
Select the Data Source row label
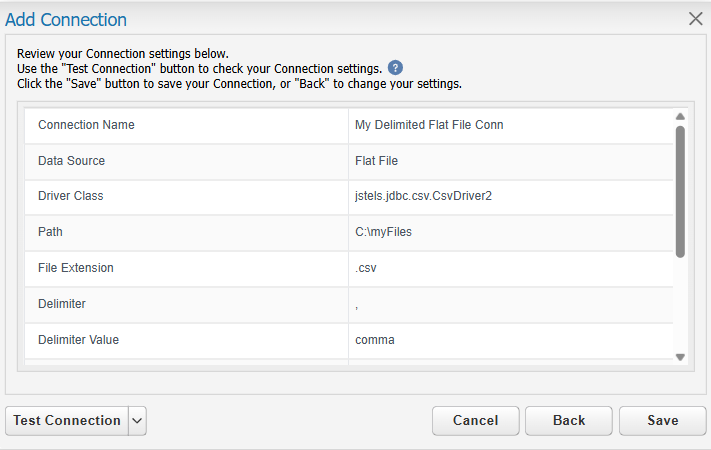(71, 161)
